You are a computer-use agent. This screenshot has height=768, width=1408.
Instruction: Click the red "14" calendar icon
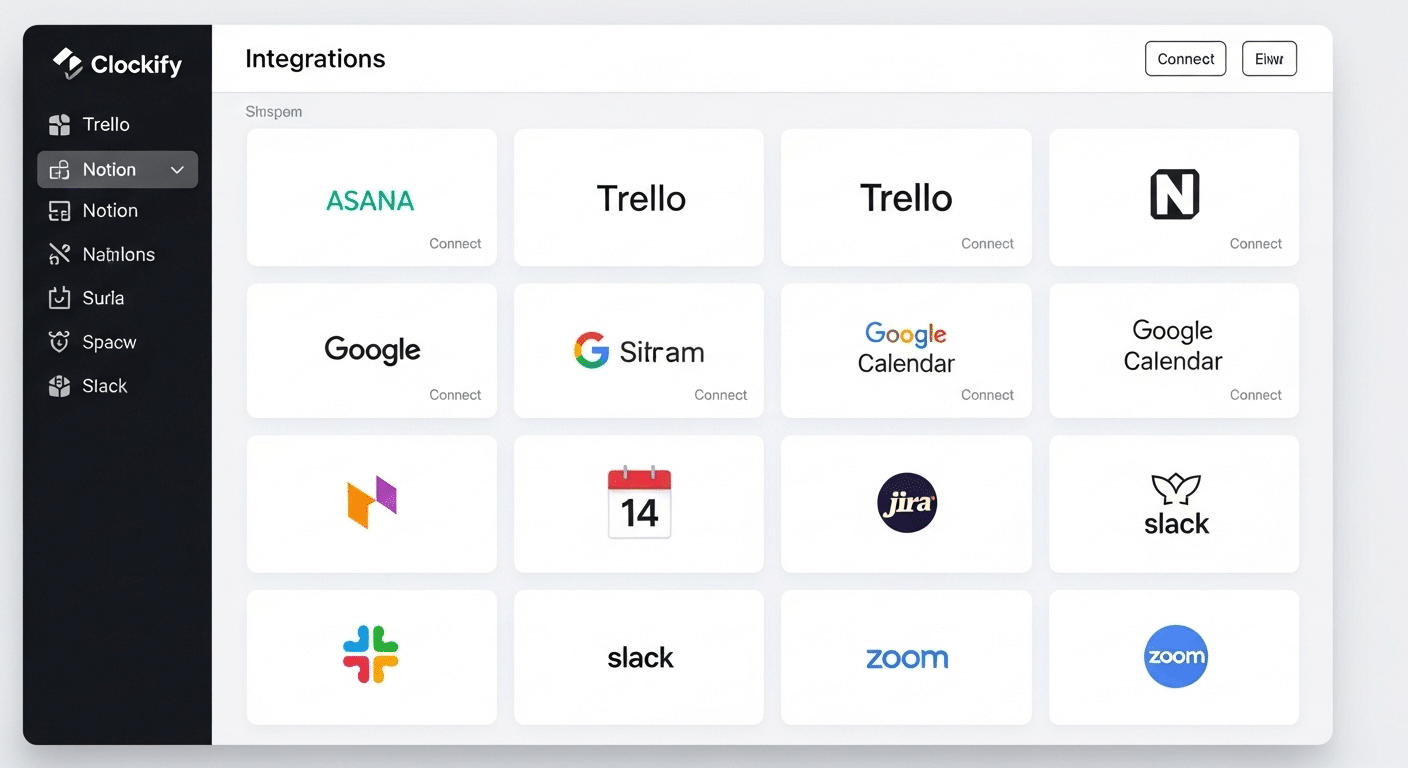click(x=639, y=503)
